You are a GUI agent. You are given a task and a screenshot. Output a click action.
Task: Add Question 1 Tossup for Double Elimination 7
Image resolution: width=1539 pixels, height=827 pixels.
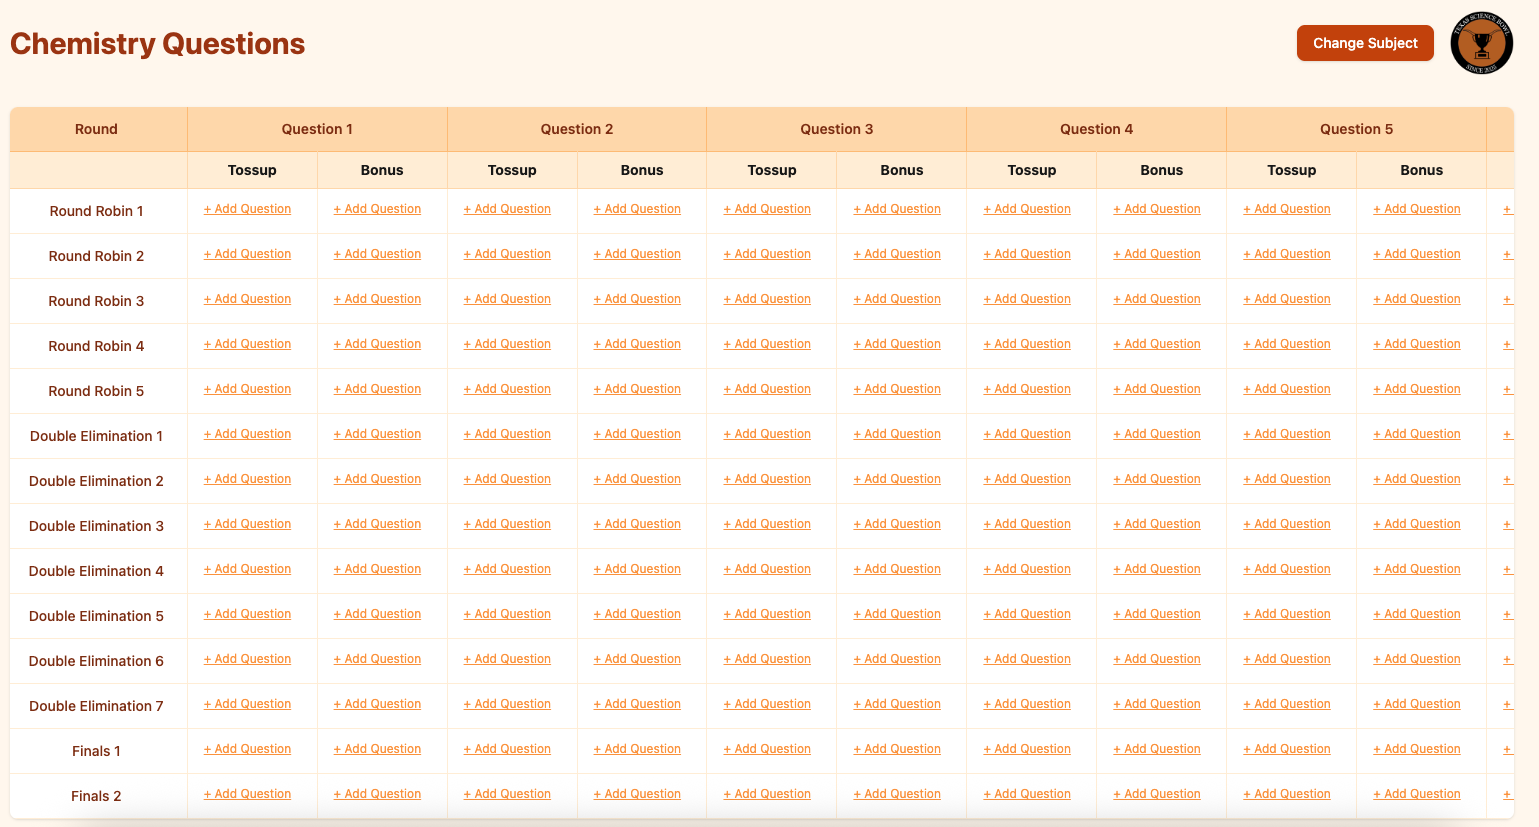coord(247,704)
